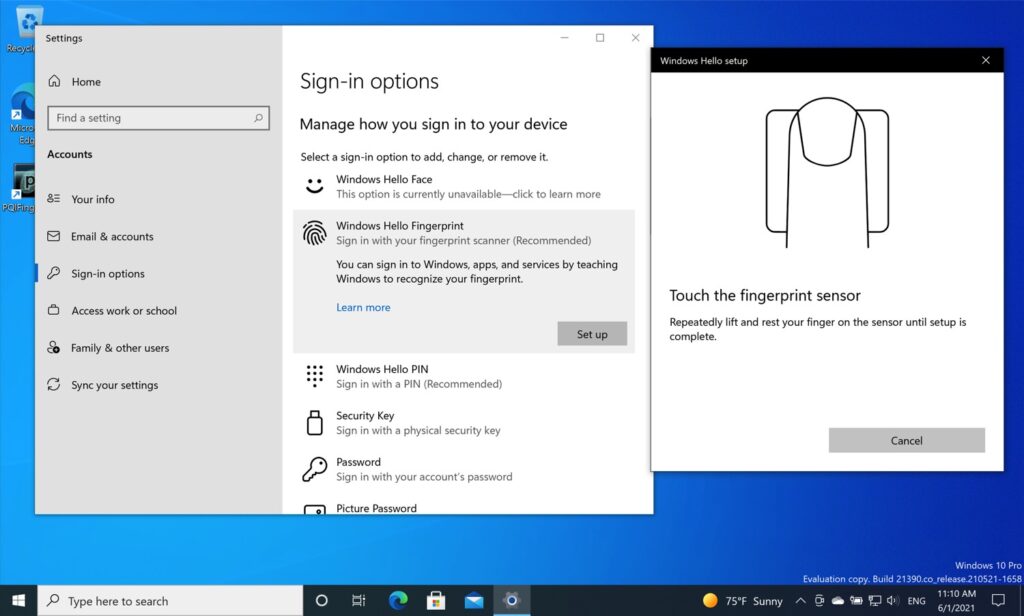Click Set up for fingerprint sign-in
Image resolution: width=1024 pixels, height=616 pixels.
592,334
